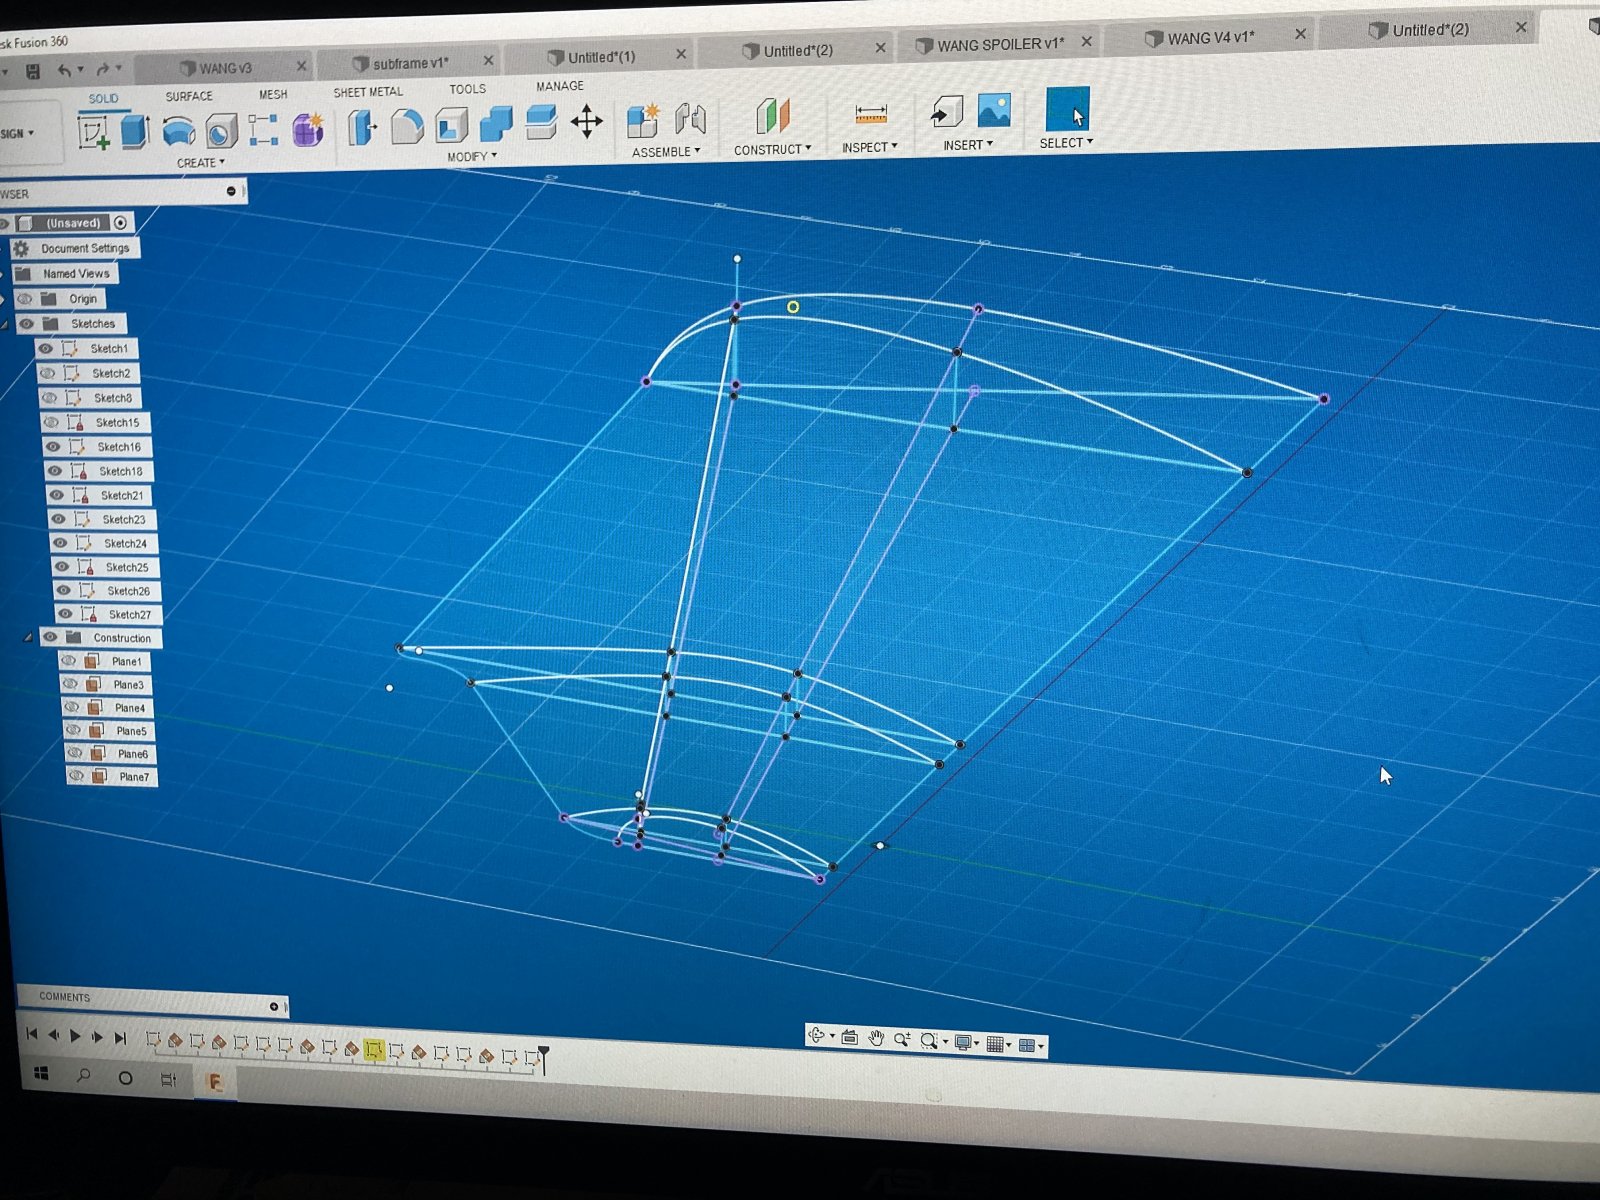This screenshot has width=1600, height=1200.
Task: Open the INSPECT dropdown menu
Action: pyautogui.click(x=869, y=147)
